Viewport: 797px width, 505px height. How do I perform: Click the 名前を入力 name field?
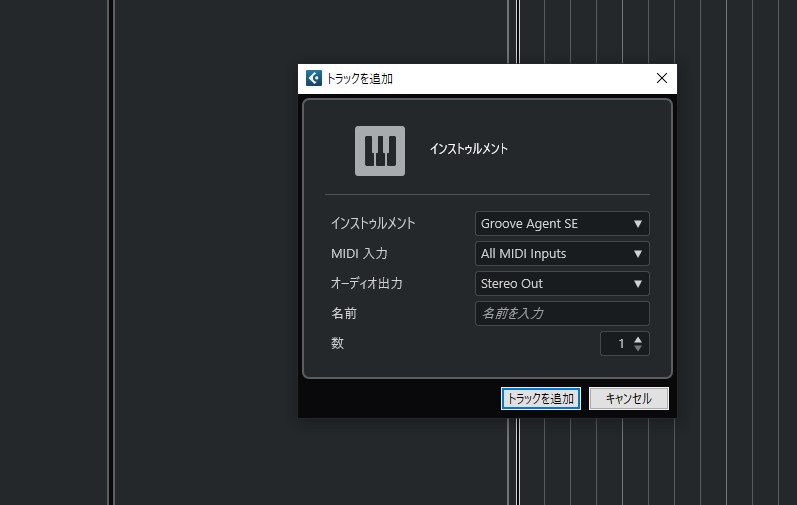(562, 313)
